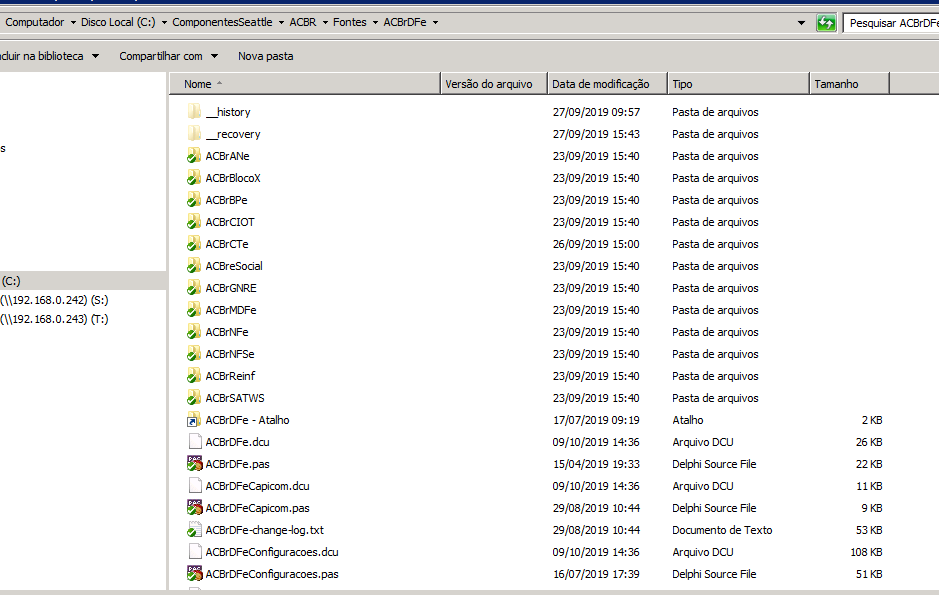939x599 pixels.
Task: Select the ACBrReinf folder icon
Action: tap(194, 376)
